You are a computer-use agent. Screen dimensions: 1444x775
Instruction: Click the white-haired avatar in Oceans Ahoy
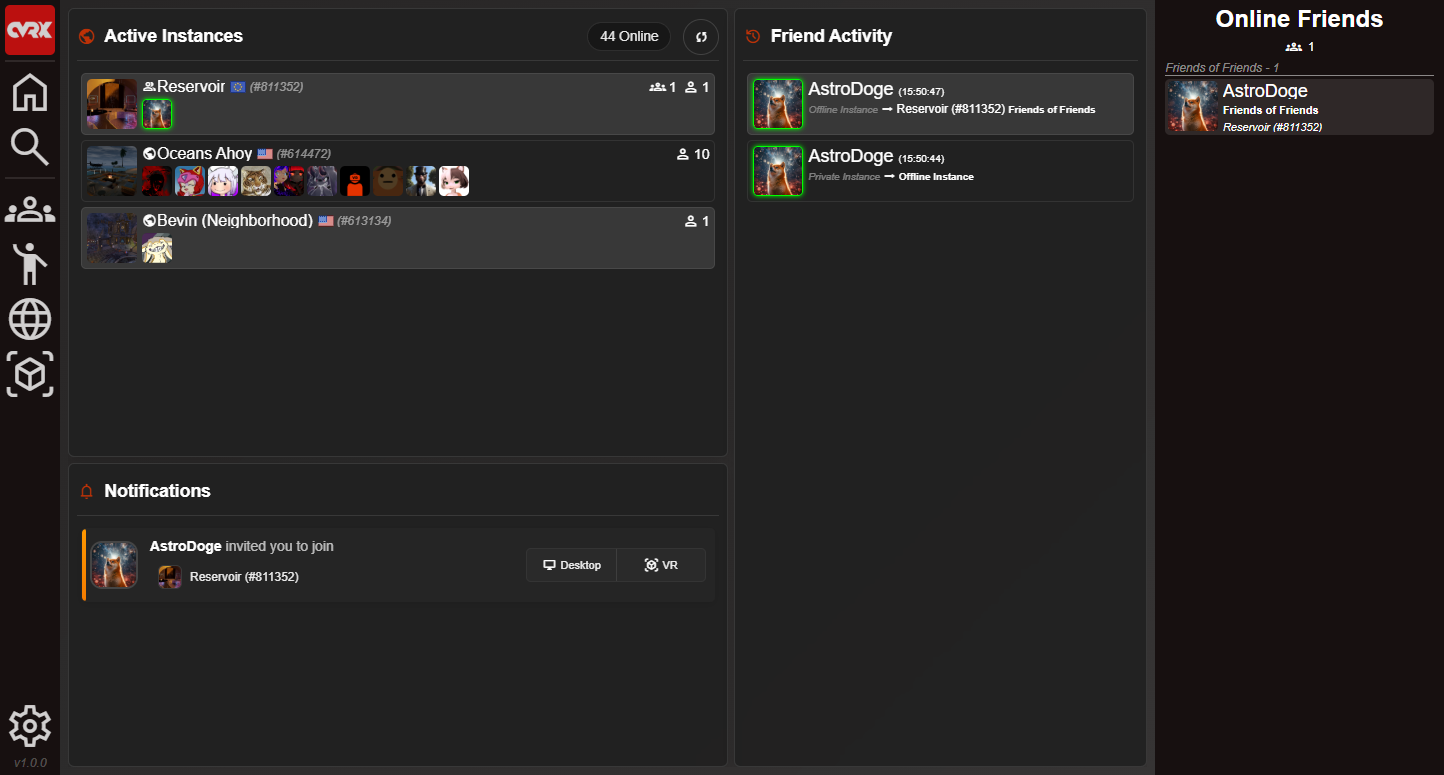click(x=223, y=181)
